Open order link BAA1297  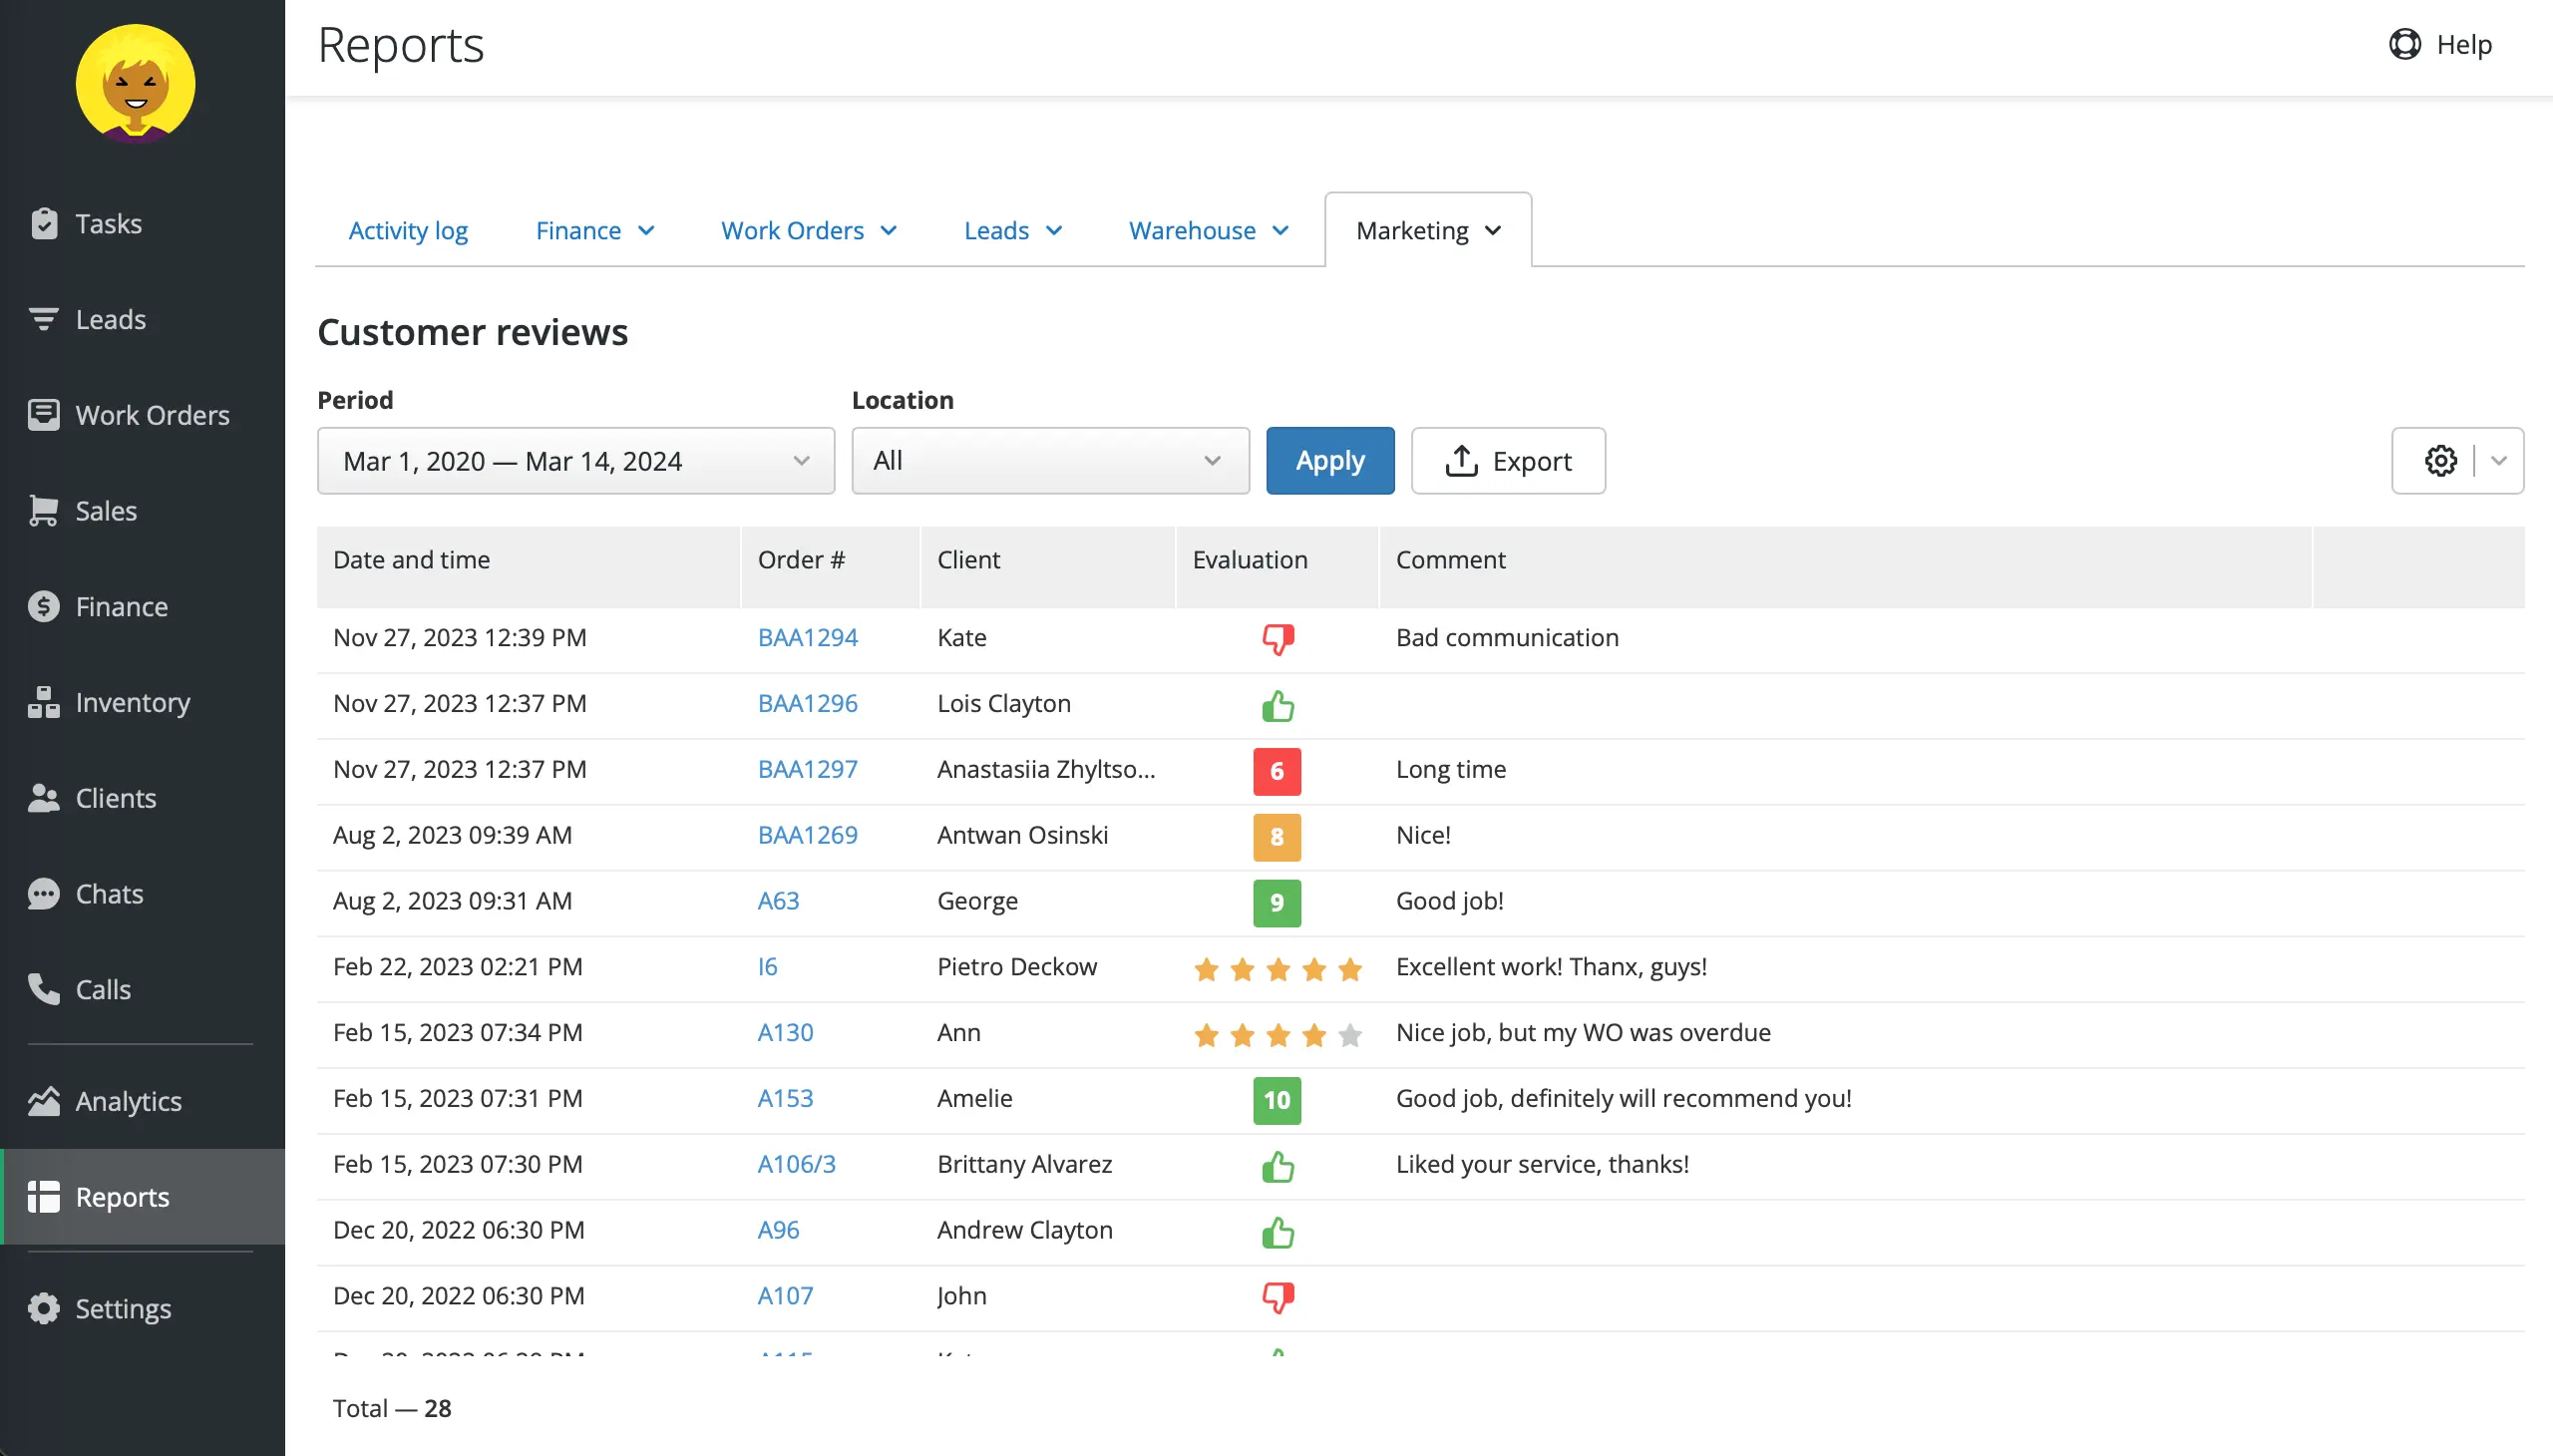pyautogui.click(x=807, y=769)
